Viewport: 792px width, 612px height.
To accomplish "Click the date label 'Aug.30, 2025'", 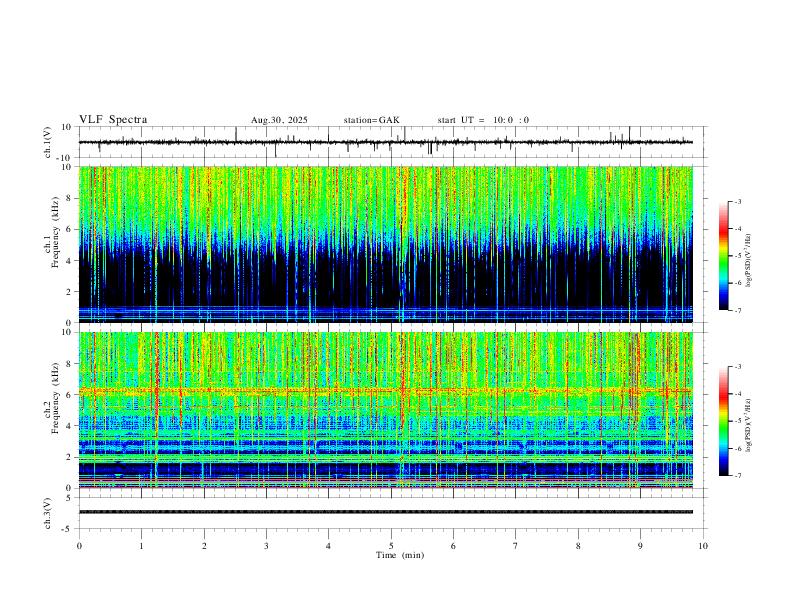I will 279,120.
